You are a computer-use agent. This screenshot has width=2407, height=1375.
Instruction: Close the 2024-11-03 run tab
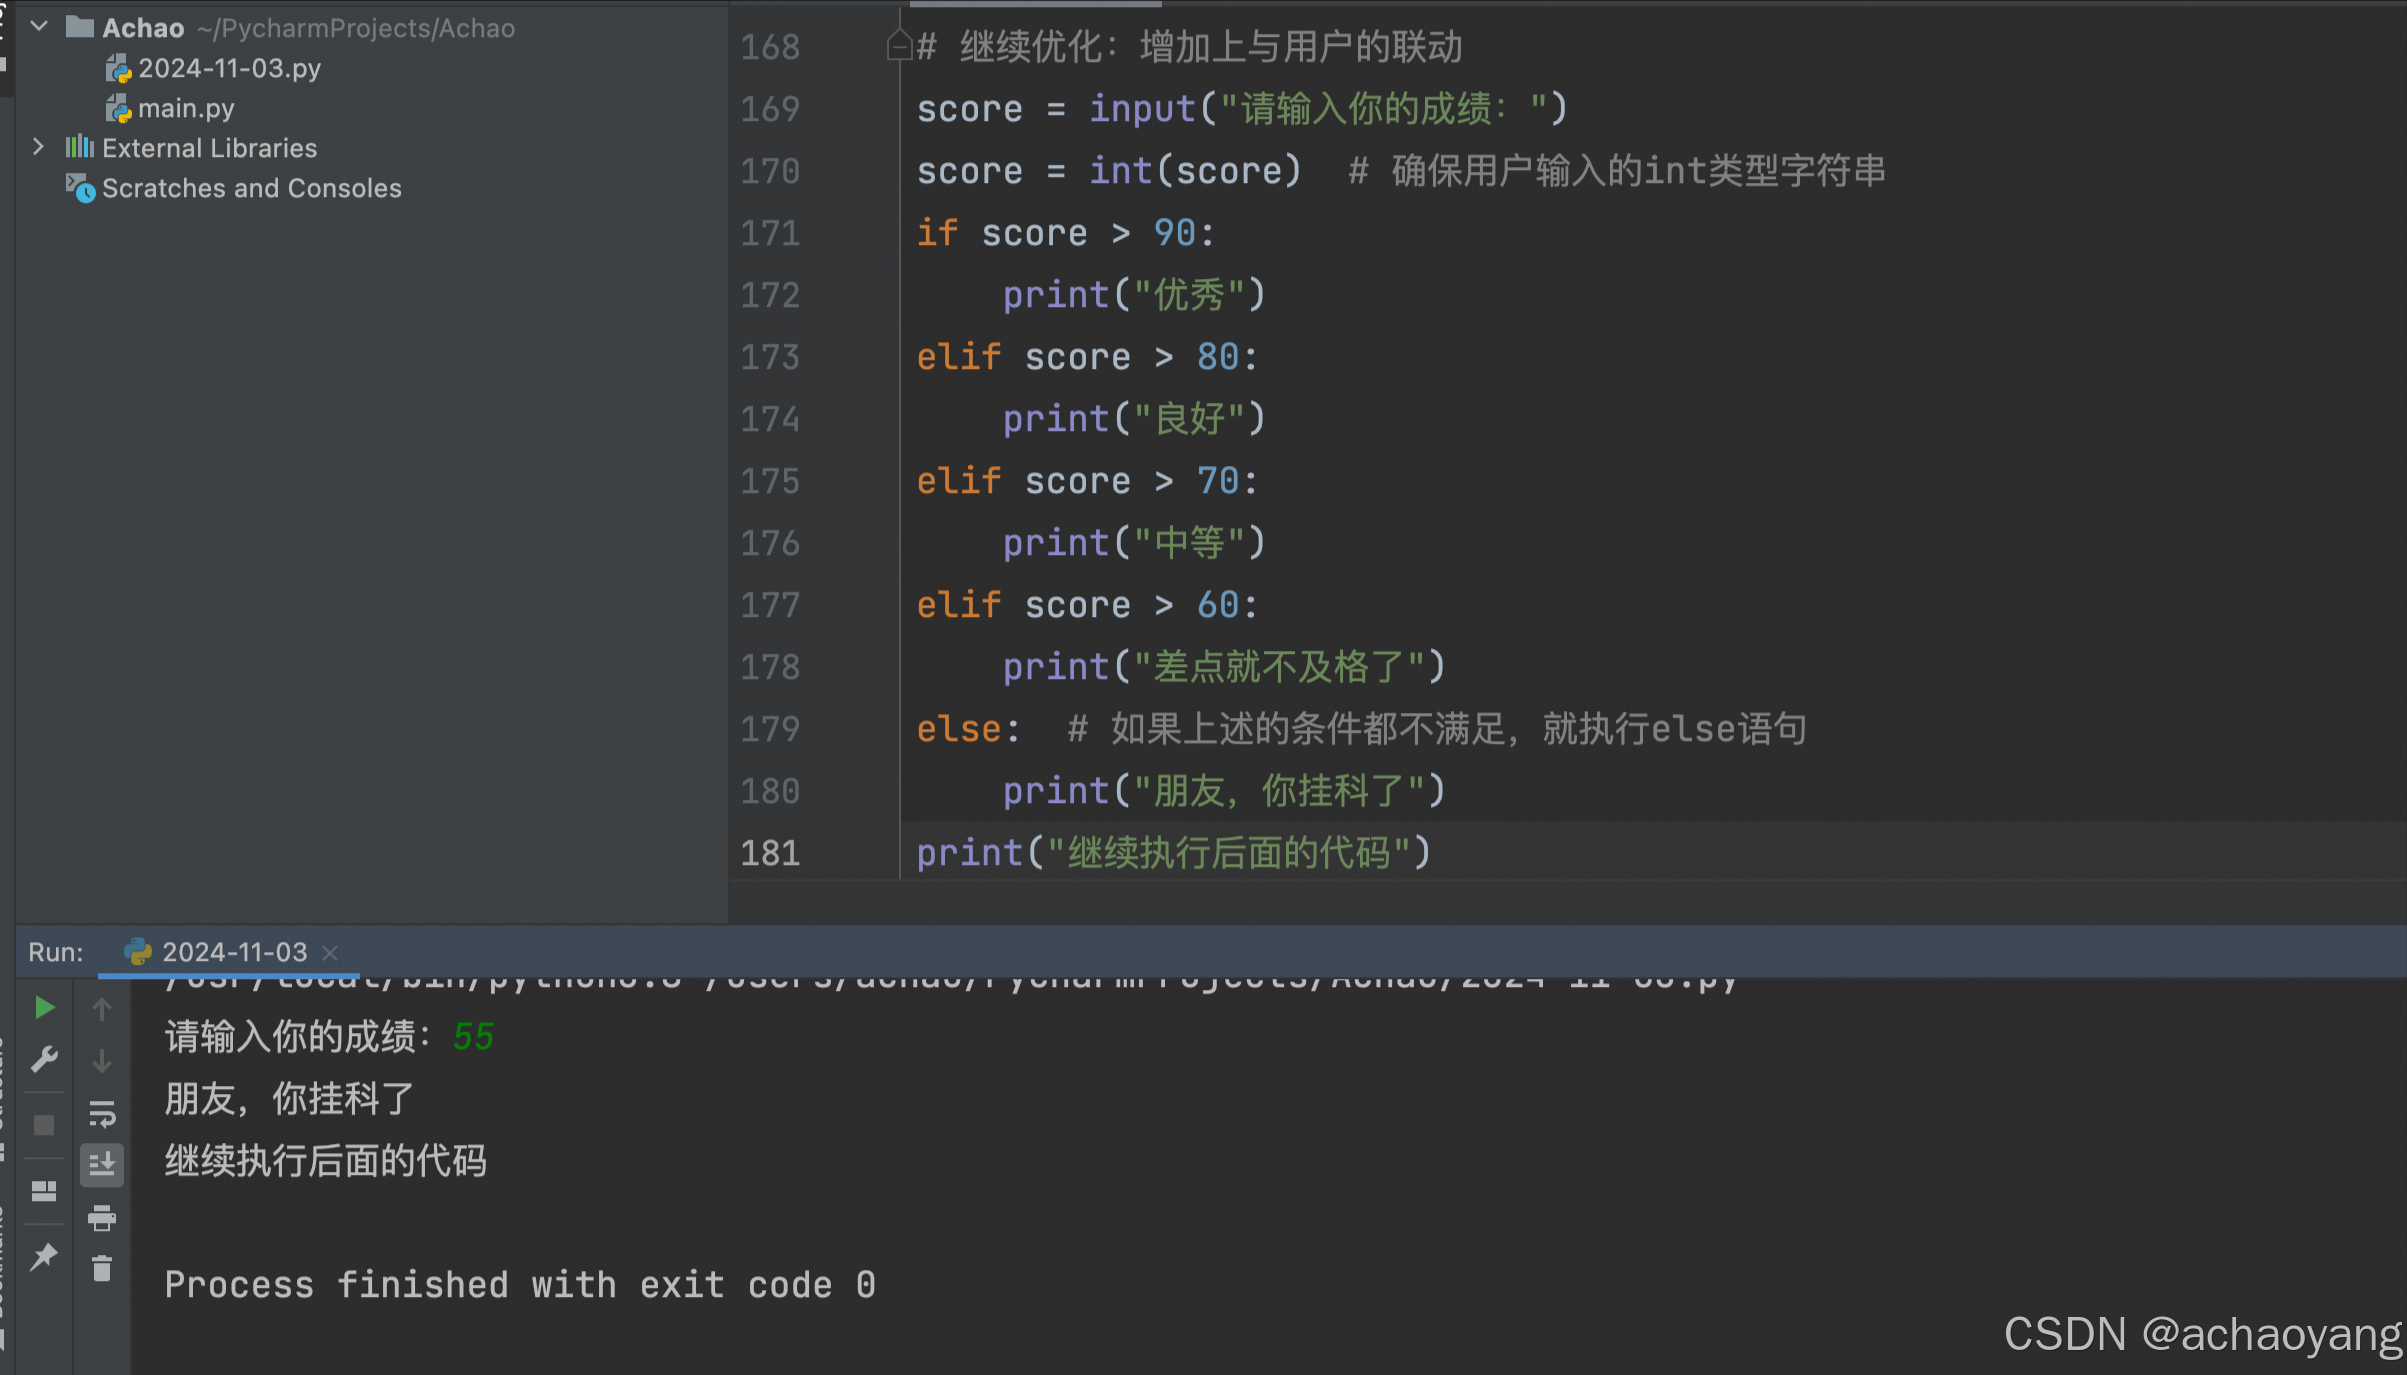click(330, 953)
